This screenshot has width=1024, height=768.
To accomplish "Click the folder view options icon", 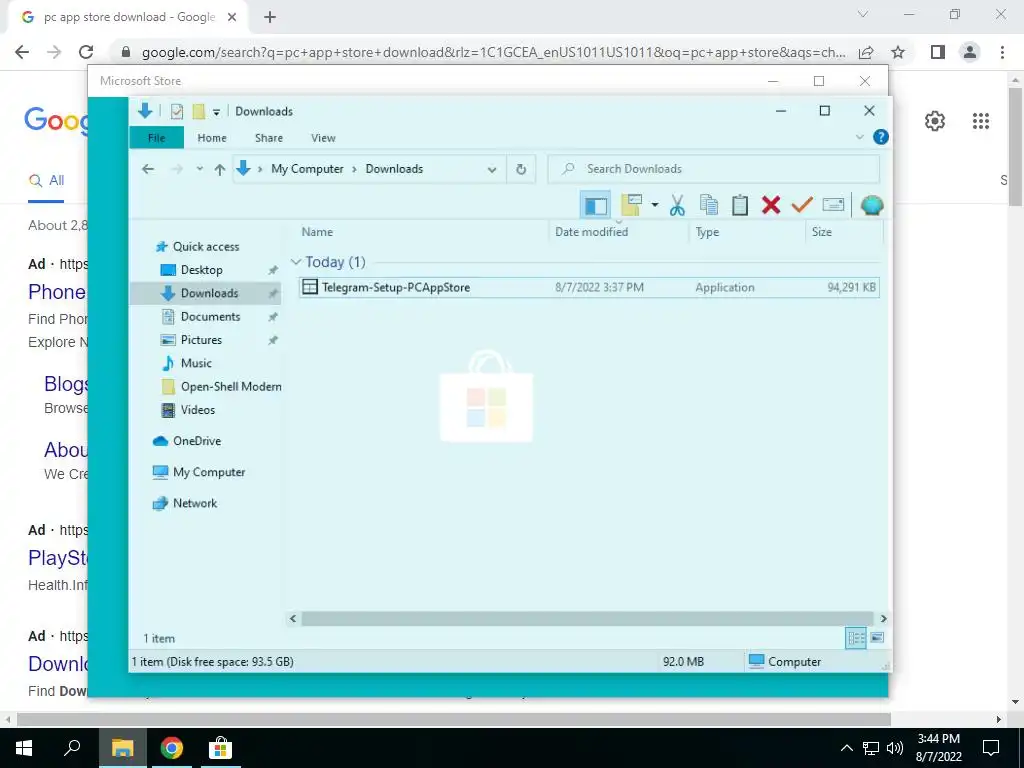I will (x=632, y=205).
